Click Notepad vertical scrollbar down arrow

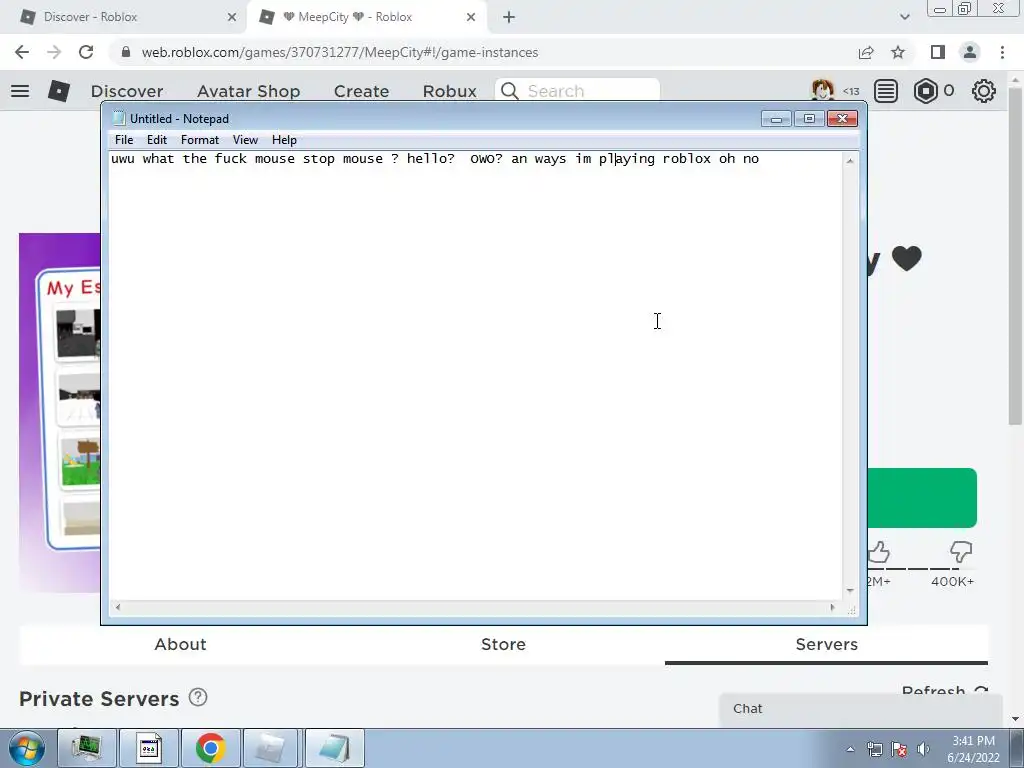850,590
